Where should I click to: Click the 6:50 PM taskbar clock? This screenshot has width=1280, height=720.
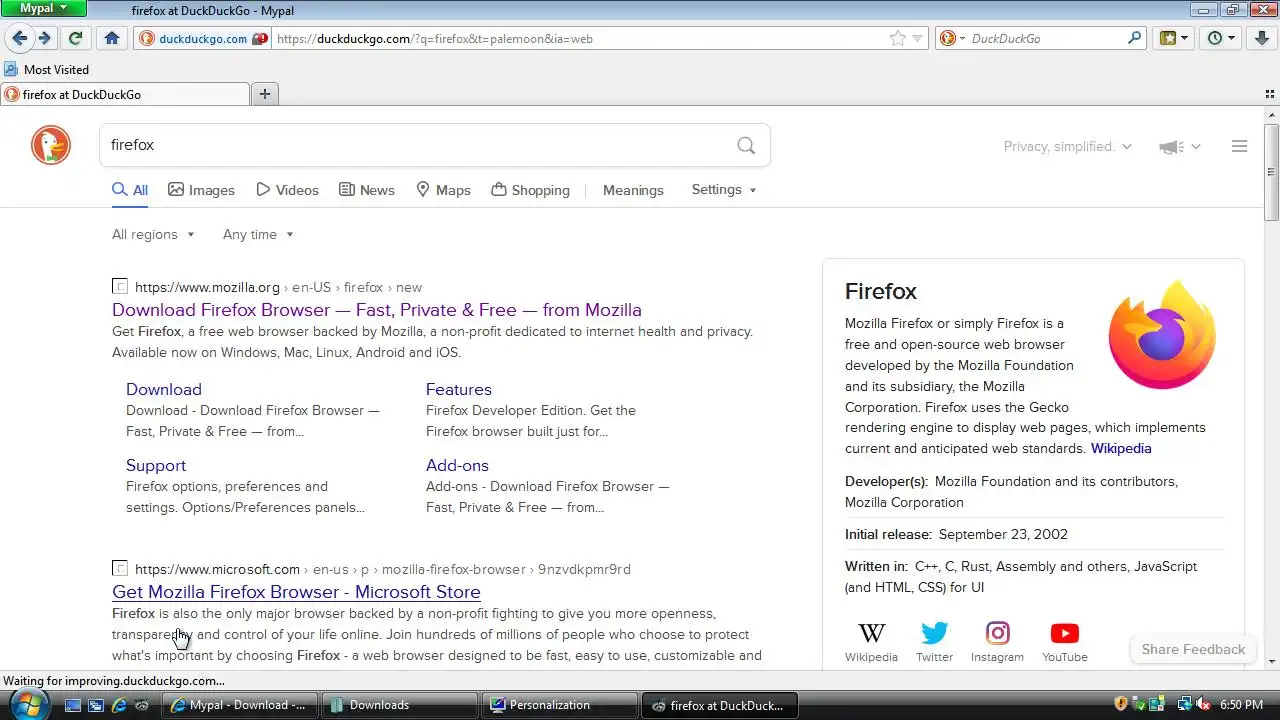[1242, 705]
